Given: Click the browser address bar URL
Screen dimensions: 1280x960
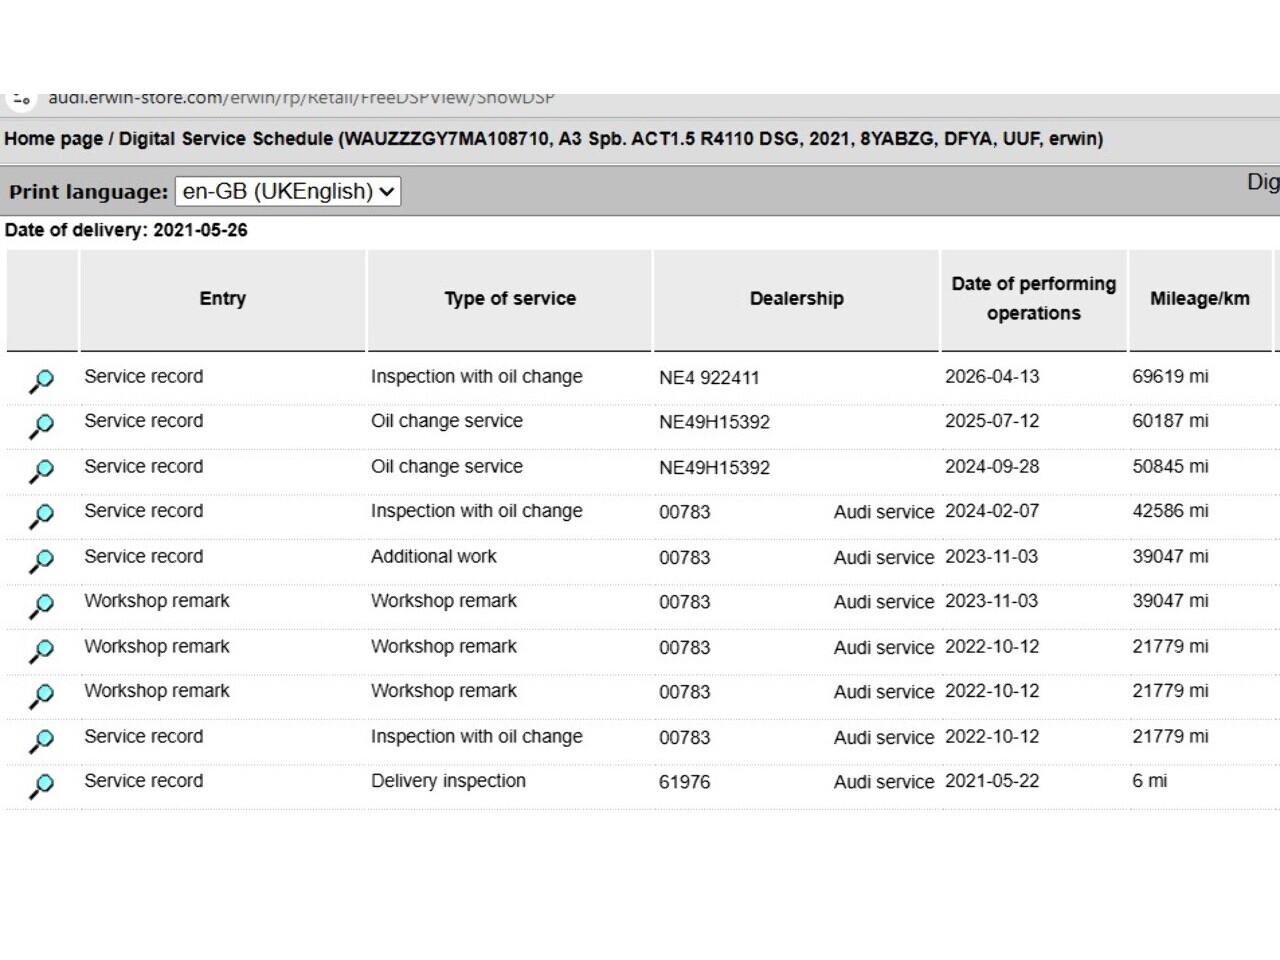Looking at the screenshot, I should click(301, 98).
